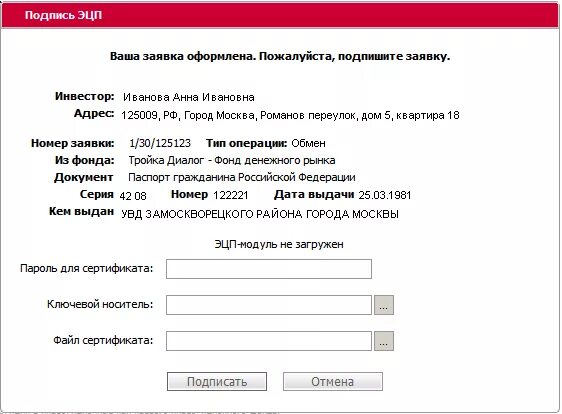Image resolution: width=562 pixels, height=414 pixels.
Task: Click passport number 122221
Action: [x=230, y=195]
